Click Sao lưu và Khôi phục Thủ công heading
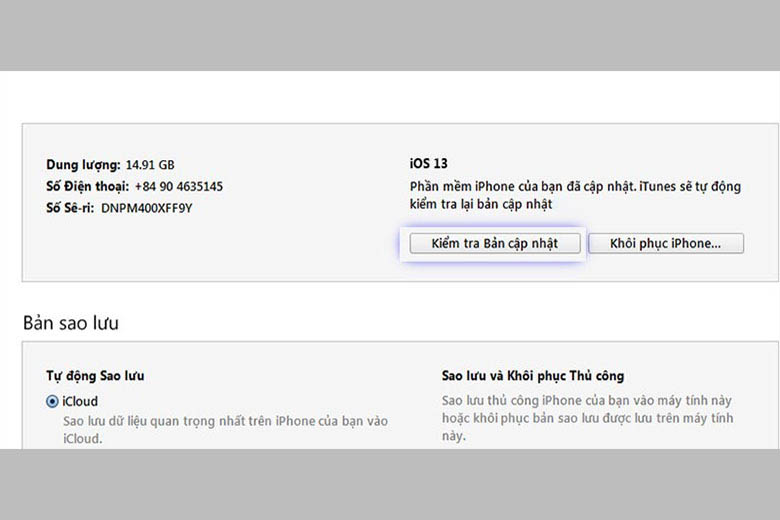 pos(533,376)
